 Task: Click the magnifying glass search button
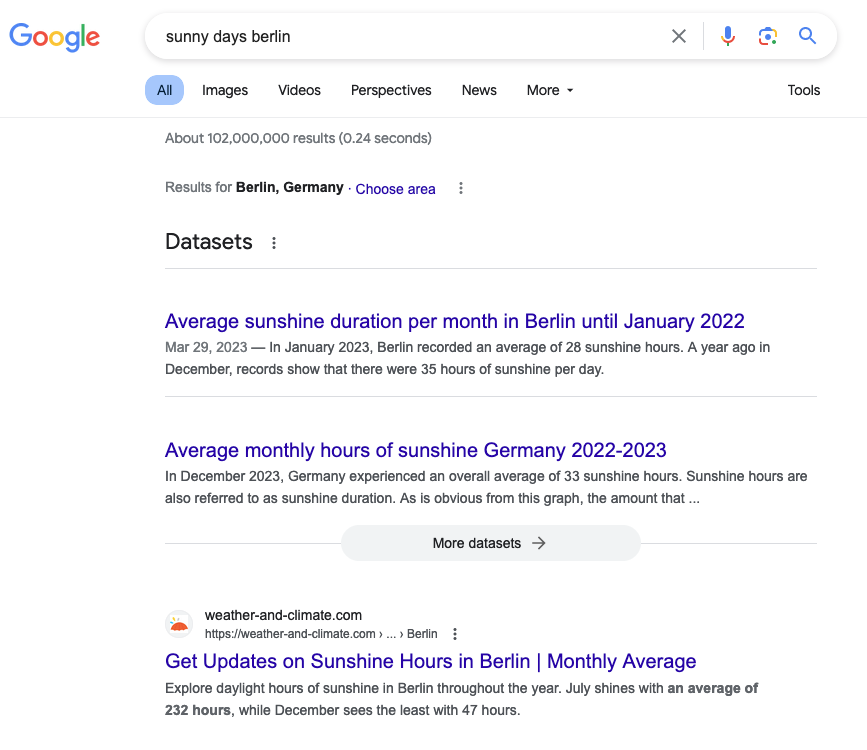click(808, 37)
